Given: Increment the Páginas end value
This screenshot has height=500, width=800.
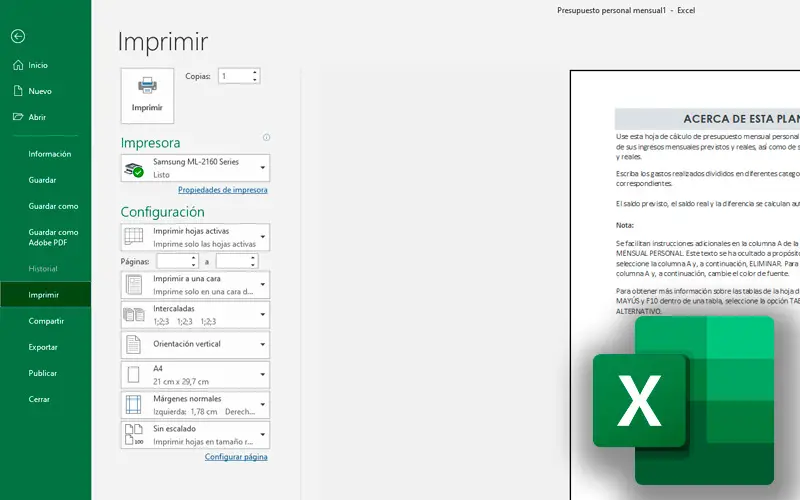Looking at the screenshot, I should click(253, 258).
